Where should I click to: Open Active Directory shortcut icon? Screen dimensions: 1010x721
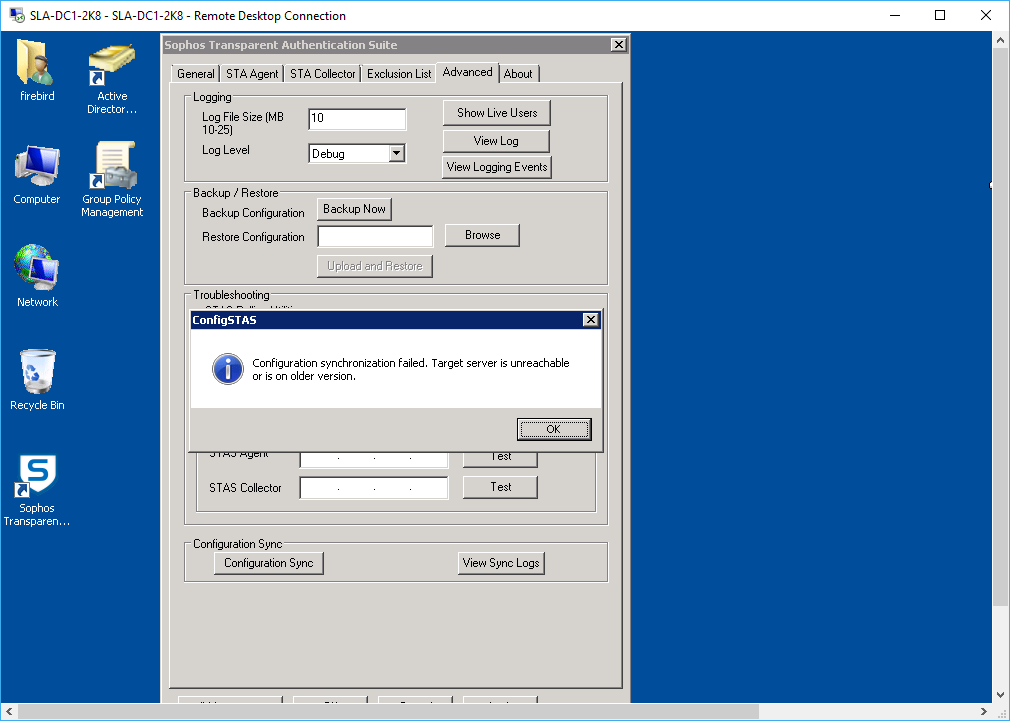pos(112,79)
